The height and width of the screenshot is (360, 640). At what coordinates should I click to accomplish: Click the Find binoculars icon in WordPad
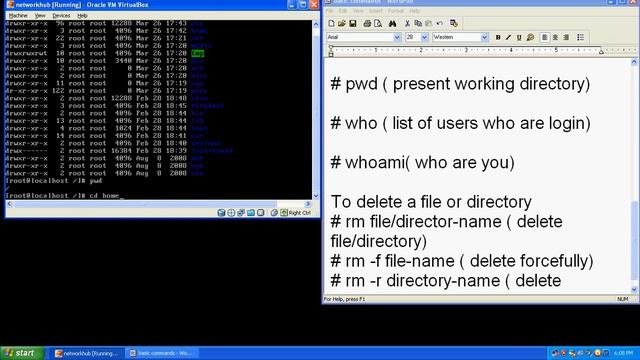coord(392,24)
